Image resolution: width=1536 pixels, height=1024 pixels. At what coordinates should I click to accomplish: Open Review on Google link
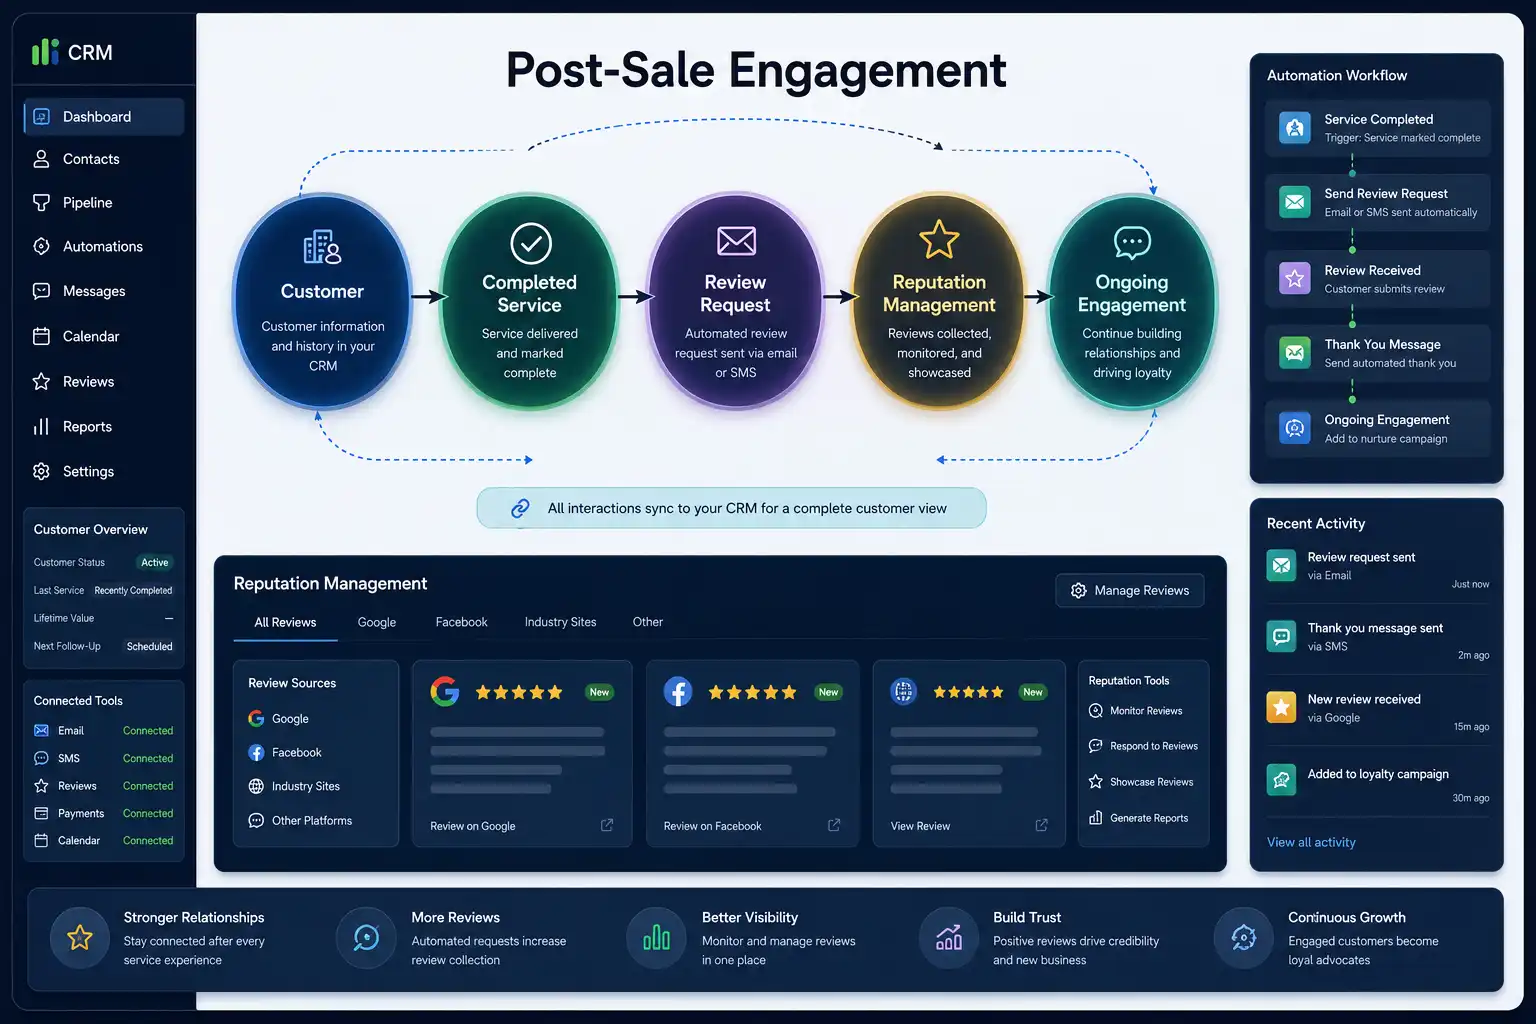pos(473,826)
